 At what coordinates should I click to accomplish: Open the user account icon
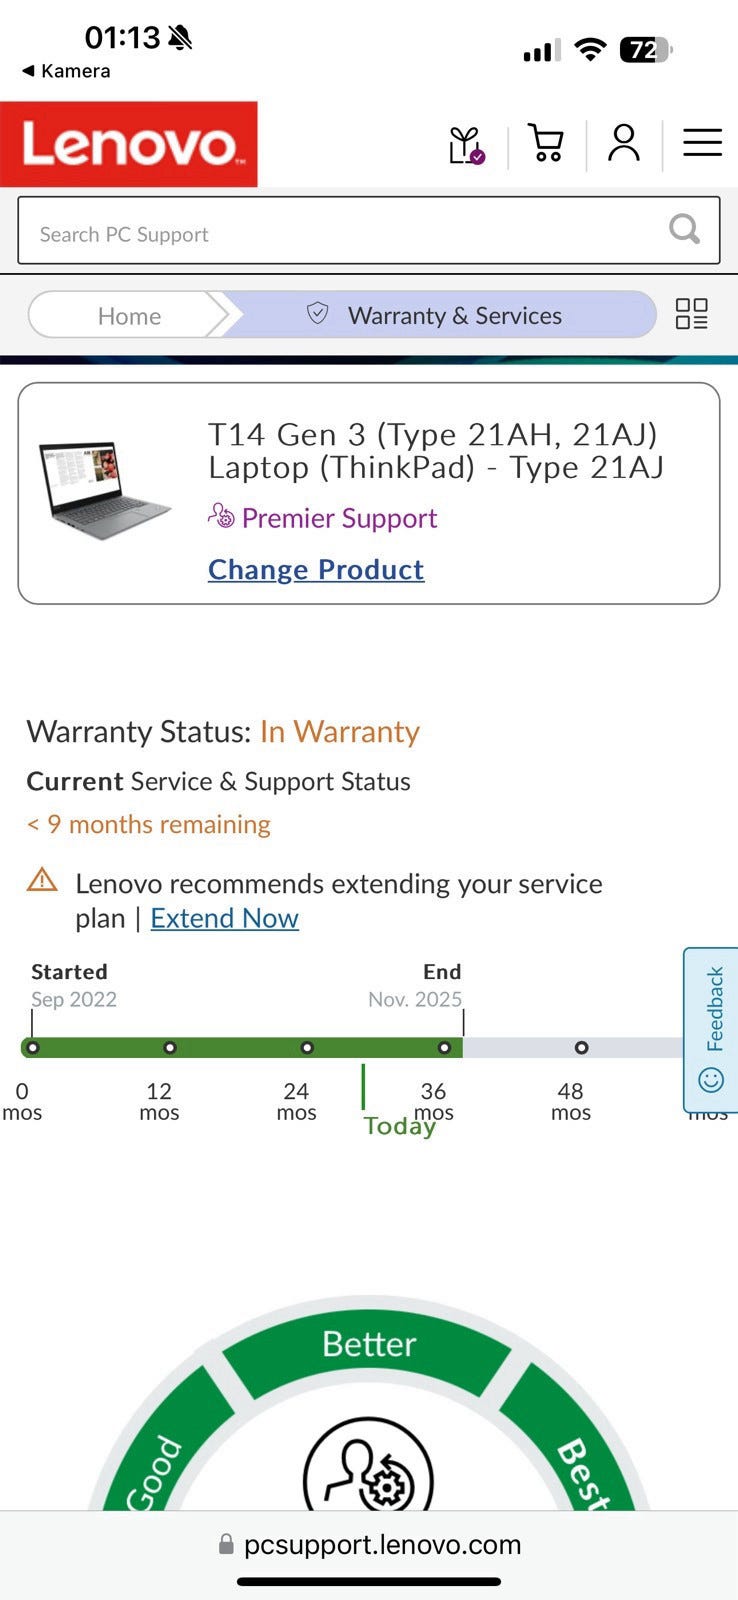point(624,143)
